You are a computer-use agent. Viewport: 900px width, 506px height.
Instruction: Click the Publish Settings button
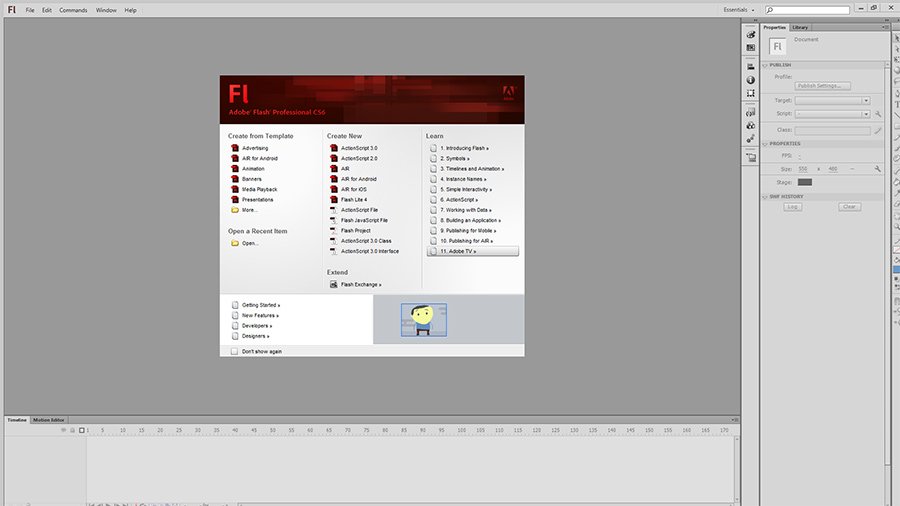[823, 86]
